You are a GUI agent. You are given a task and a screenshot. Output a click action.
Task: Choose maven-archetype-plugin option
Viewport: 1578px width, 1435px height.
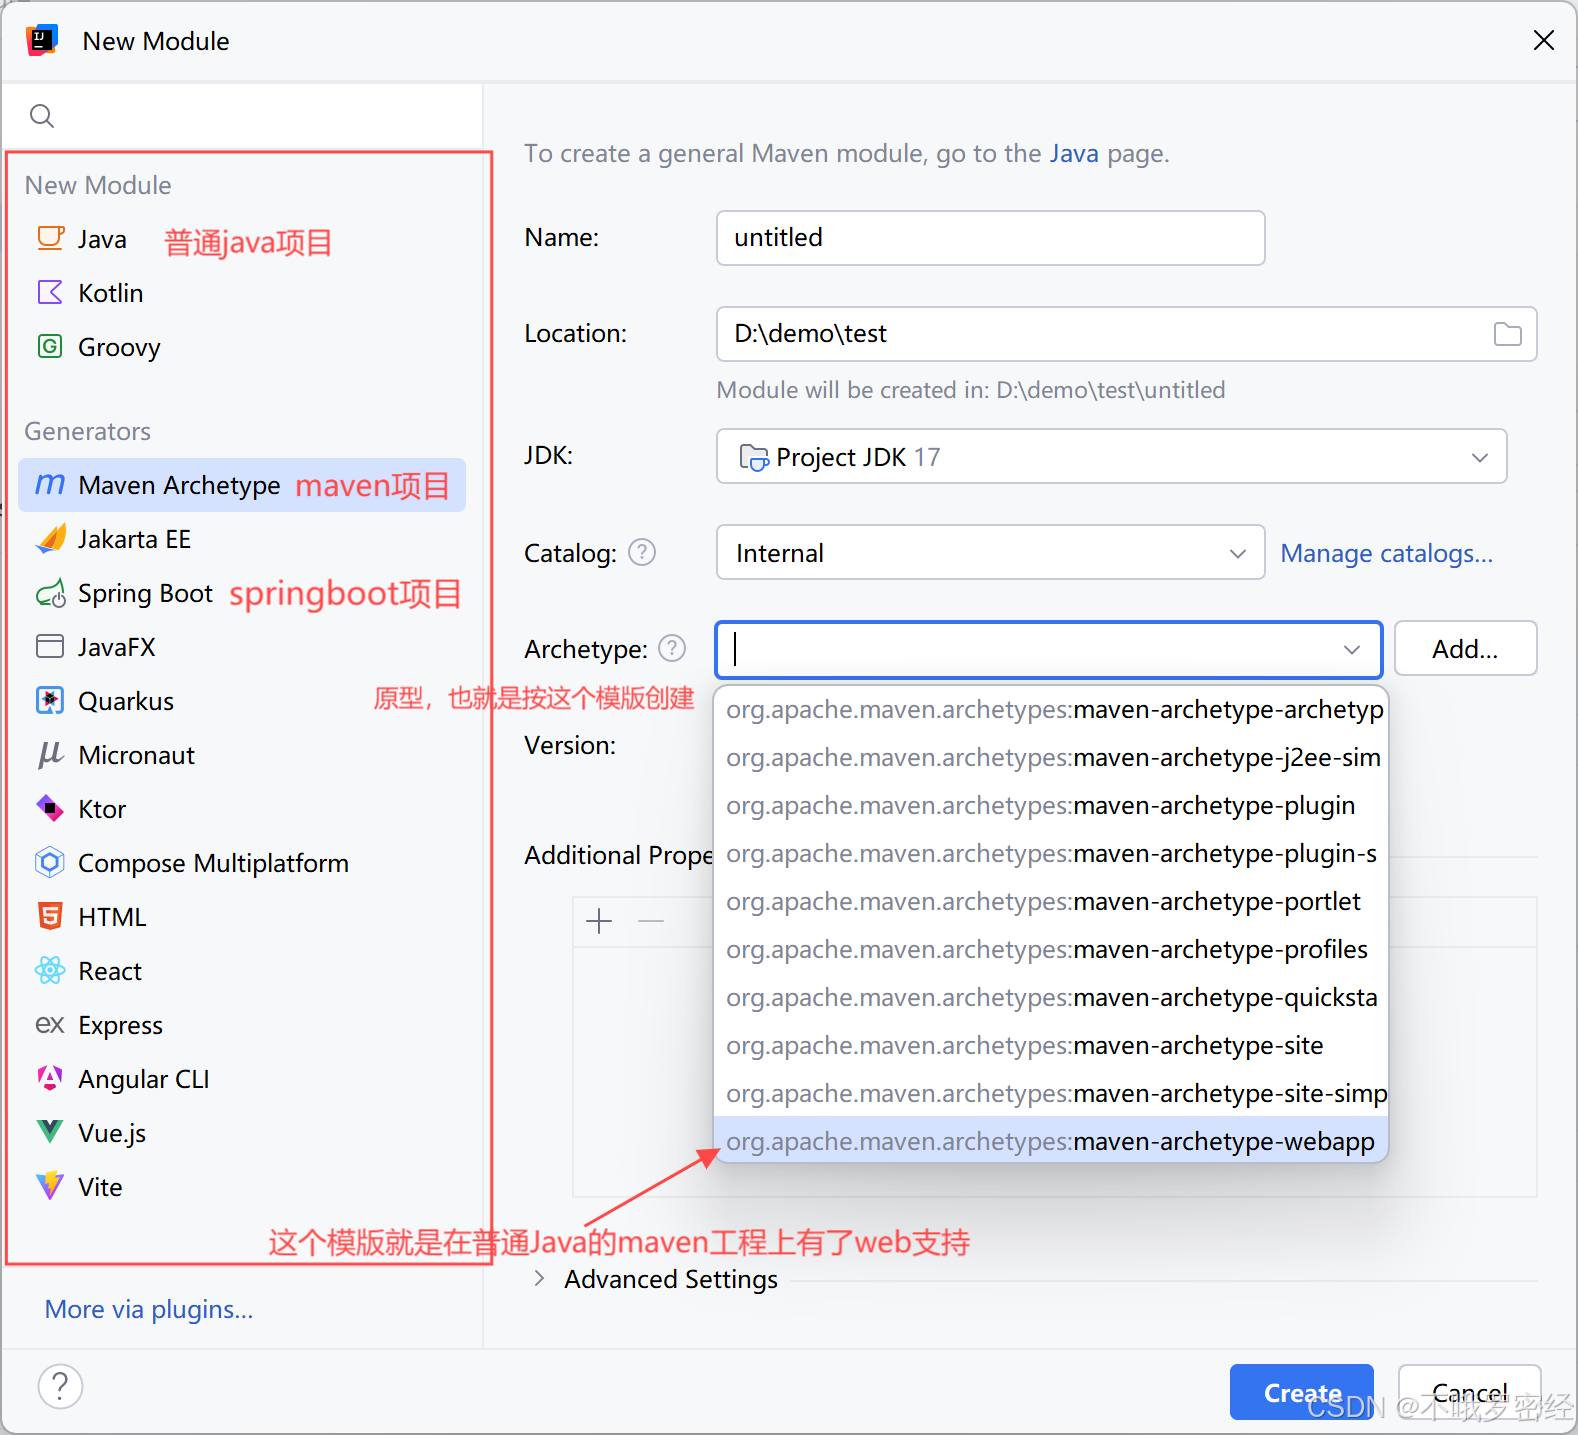pos(1051,806)
